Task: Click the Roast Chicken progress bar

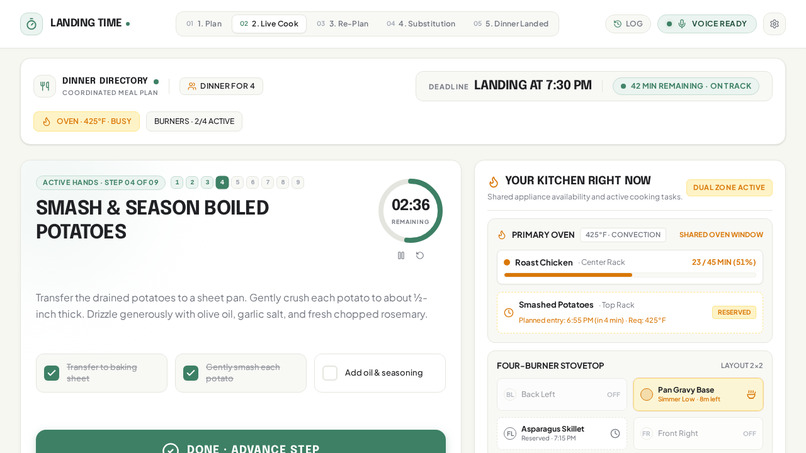Action: 630,275
